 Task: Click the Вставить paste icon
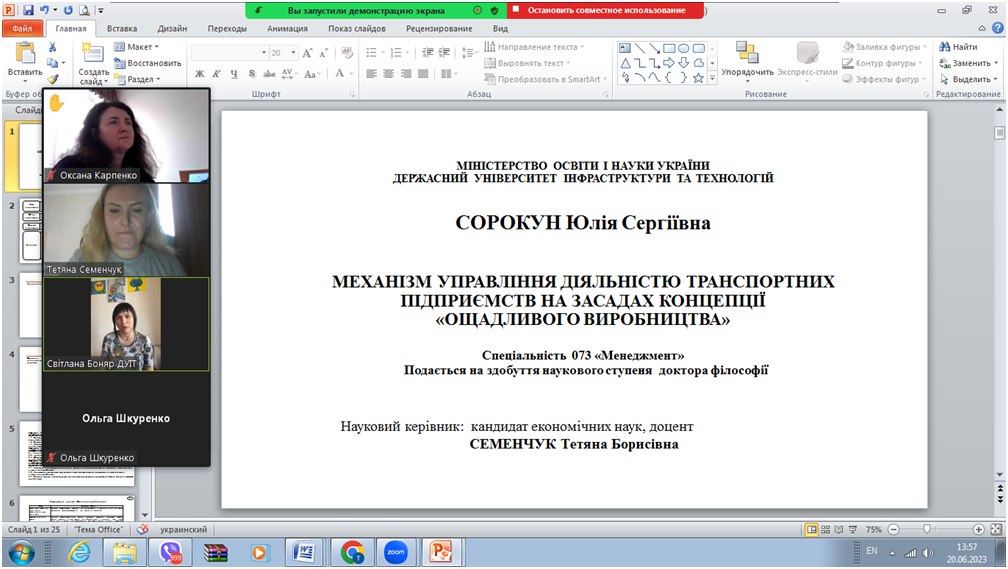(25, 53)
